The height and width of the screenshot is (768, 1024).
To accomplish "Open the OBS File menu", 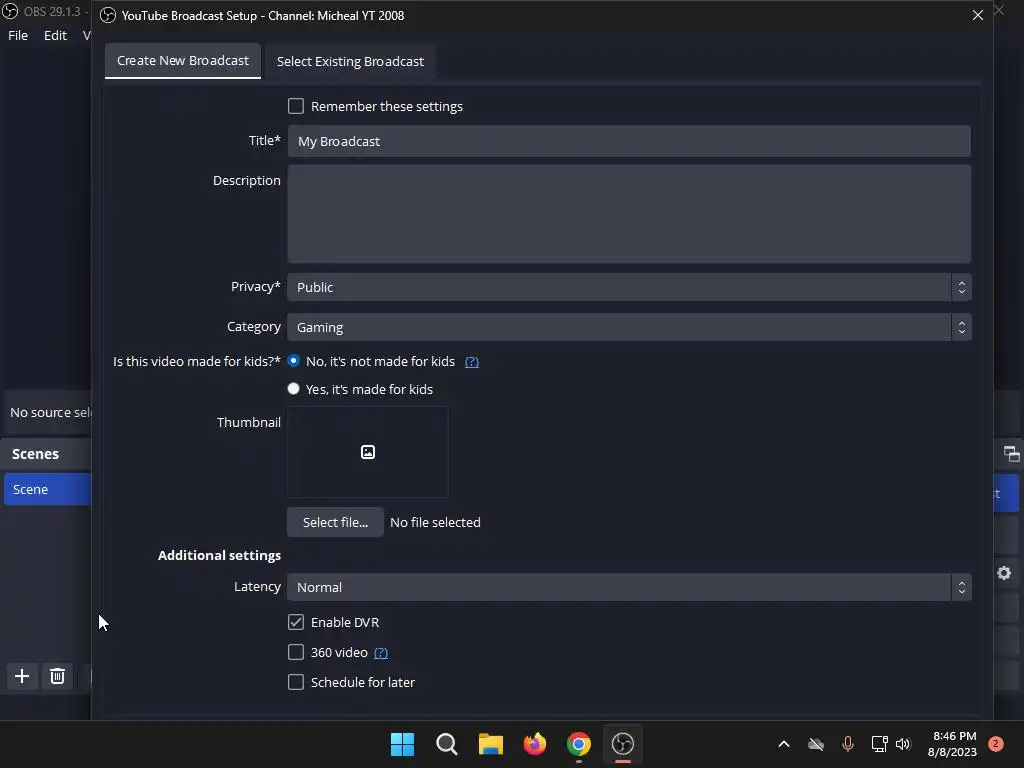I will point(18,35).
